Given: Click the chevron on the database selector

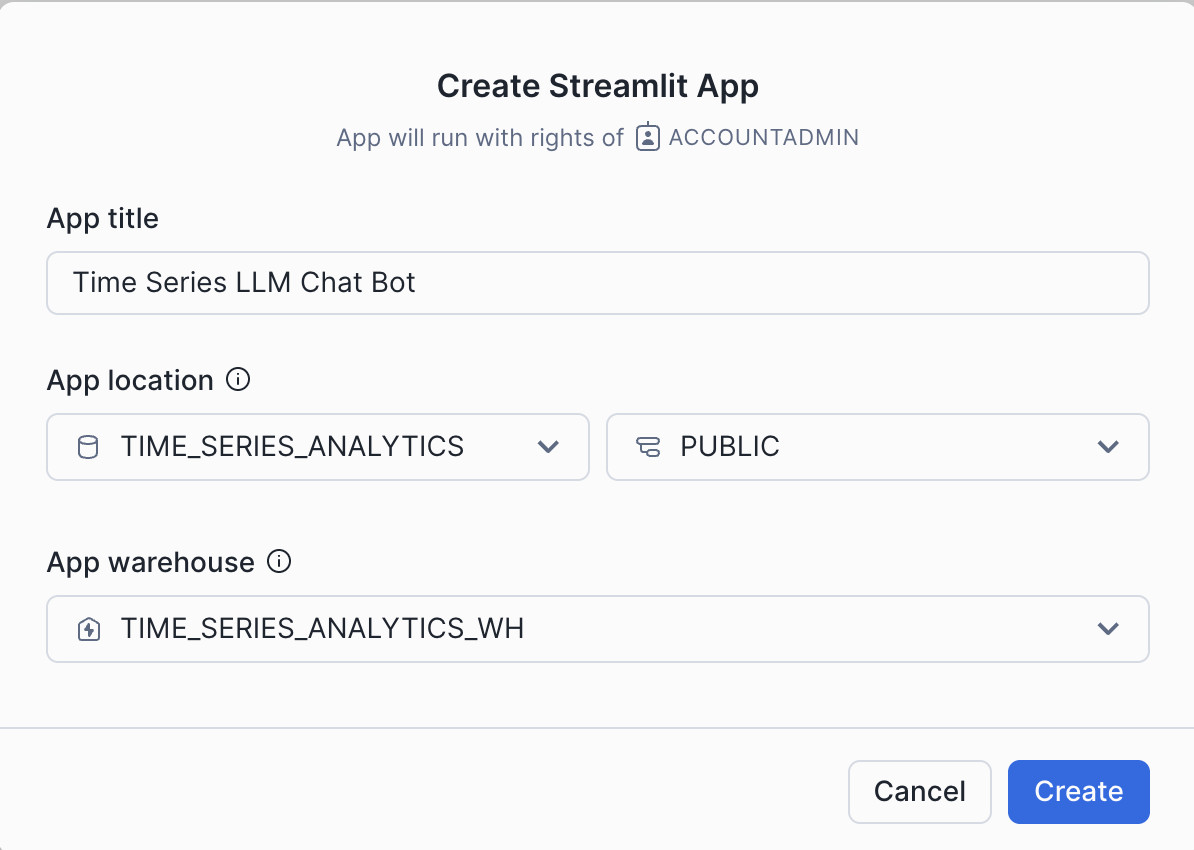Looking at the screenshot, I should [x=549, y=447].
